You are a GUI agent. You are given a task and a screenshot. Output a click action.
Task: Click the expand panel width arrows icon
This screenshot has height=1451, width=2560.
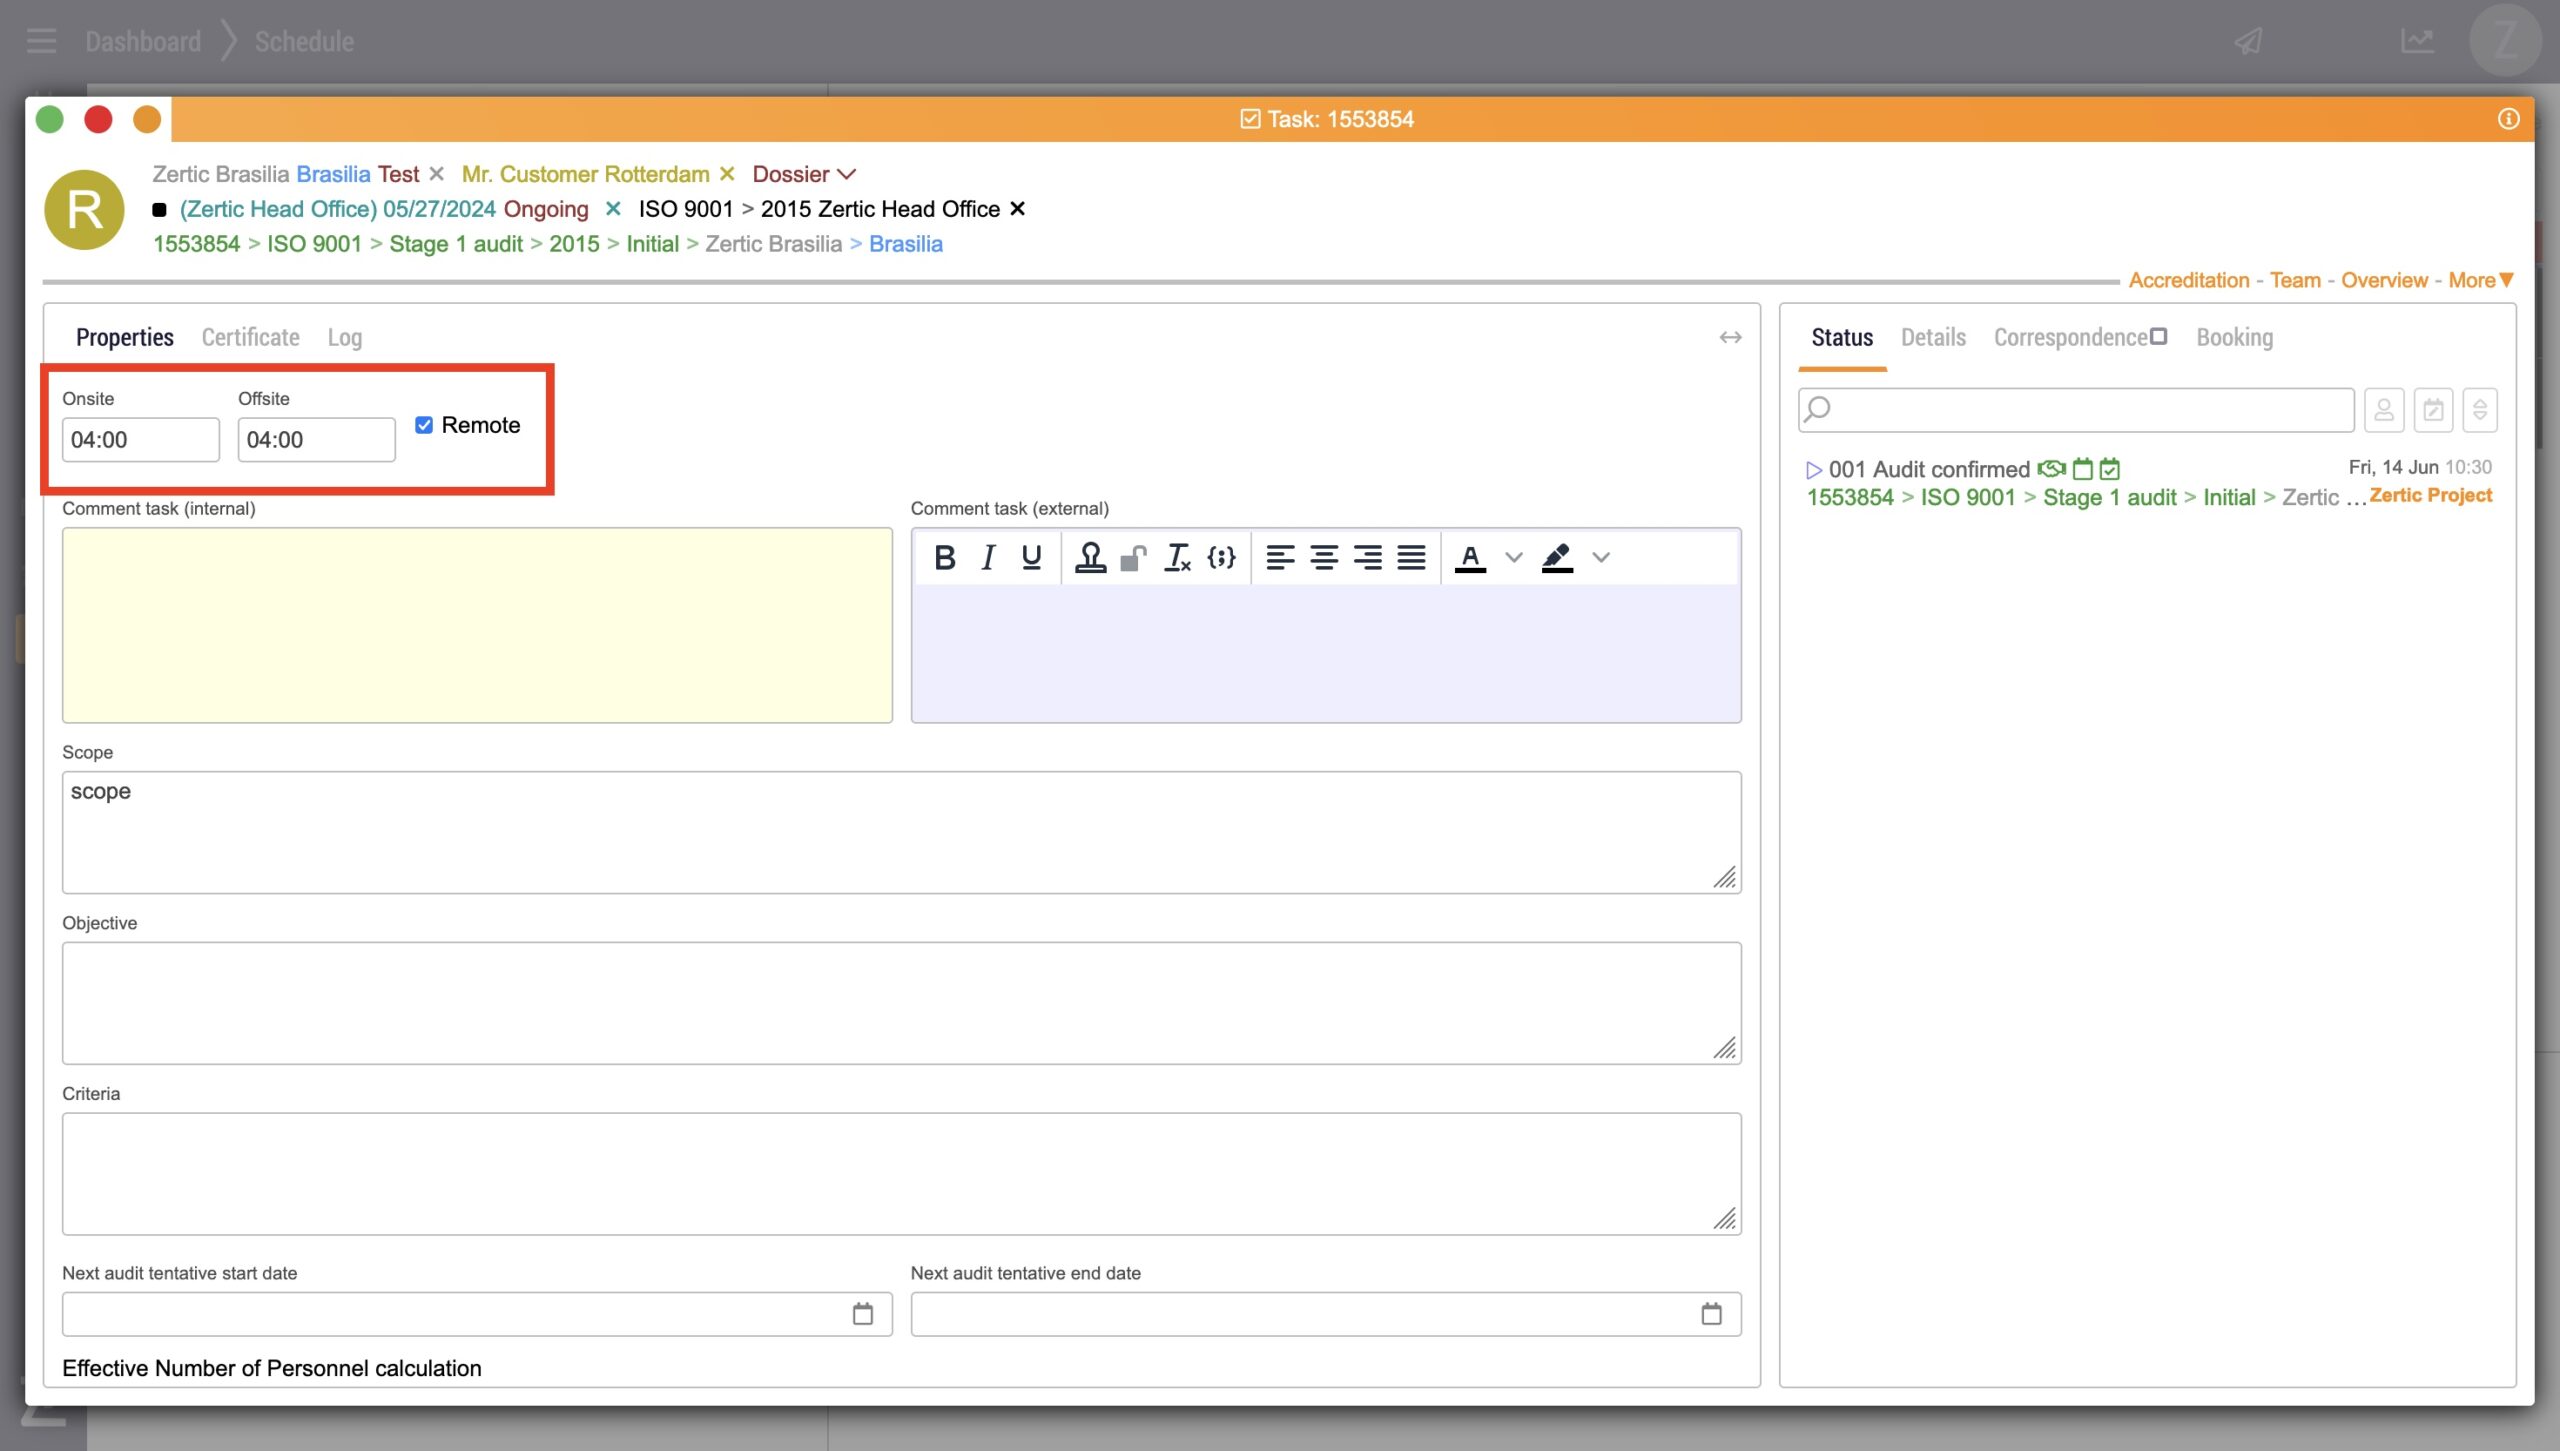1730,338
